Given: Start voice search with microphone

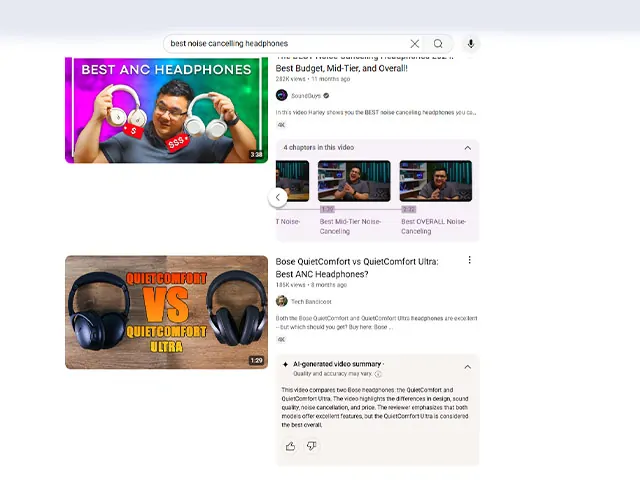Looking at the screenshot, I should coord(471,44).
